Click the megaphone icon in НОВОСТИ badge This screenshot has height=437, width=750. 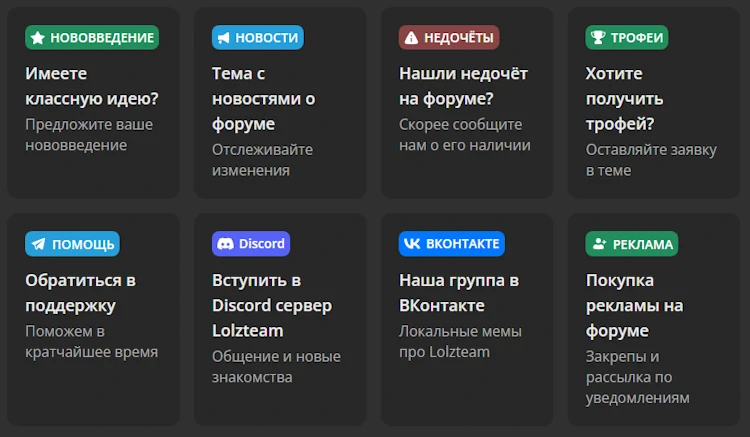[x=223, y=38]
